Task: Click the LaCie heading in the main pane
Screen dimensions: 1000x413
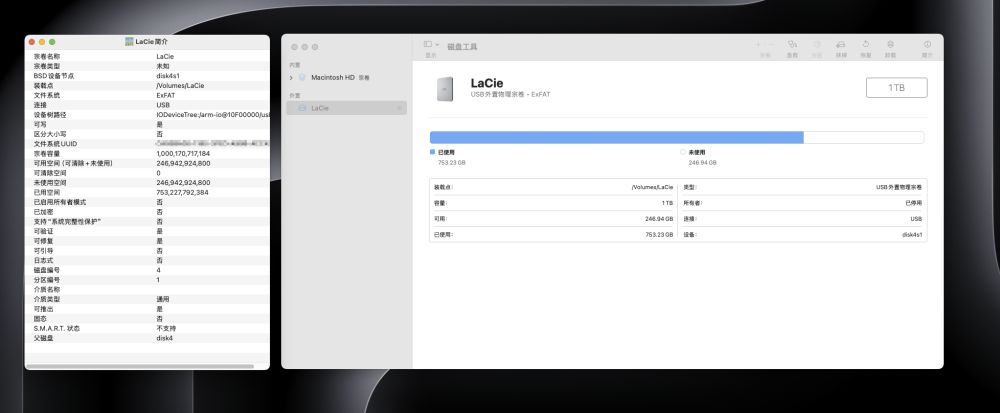Action: click(x=487, y=83)
